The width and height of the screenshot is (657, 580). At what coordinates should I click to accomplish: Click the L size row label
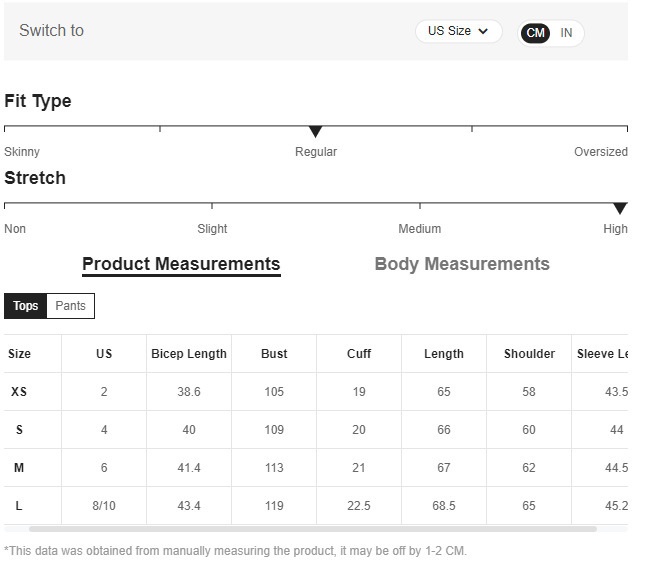tap(19, 506)
